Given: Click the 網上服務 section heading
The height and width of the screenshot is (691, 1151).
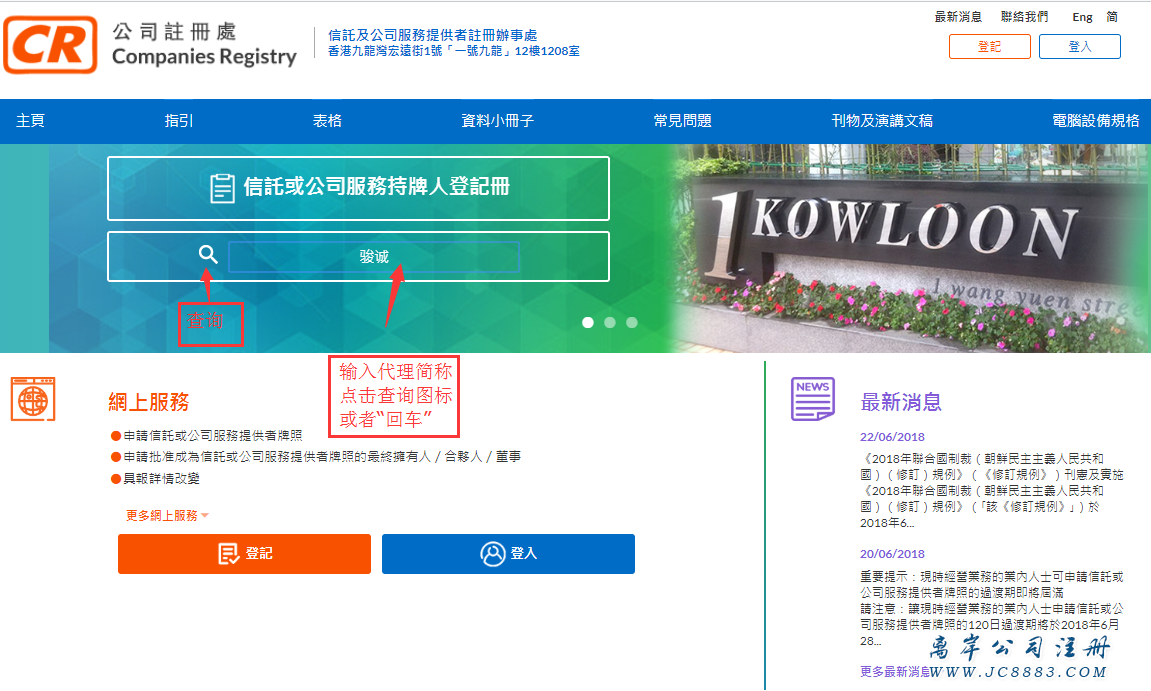Looking at the screenshot, I should tap(148, 402).
